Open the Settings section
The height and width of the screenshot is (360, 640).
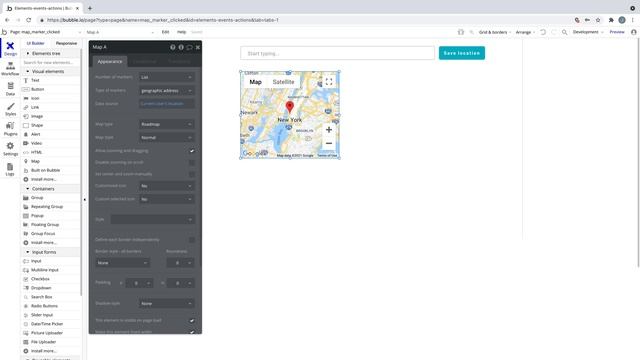(x=10, y=149)
